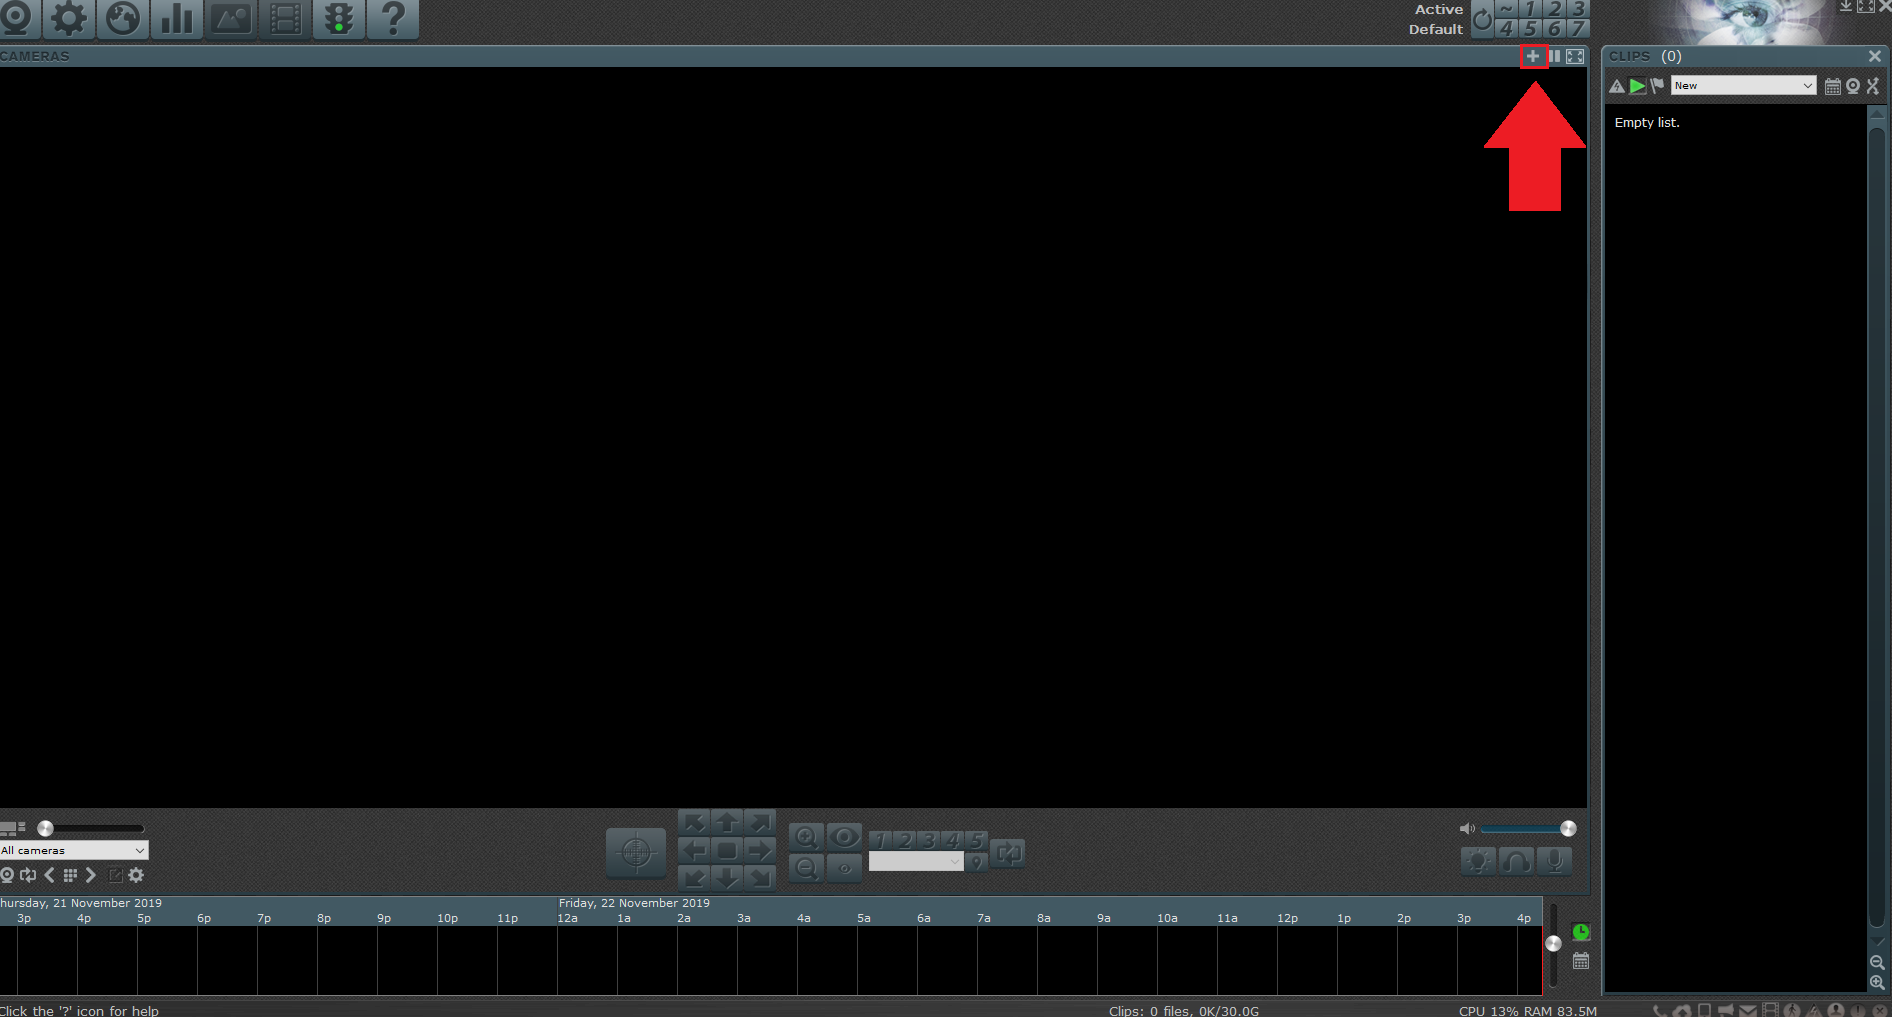Click the PTZ pan up arrow
The image size is (1892, 1017).
[727, 823]
